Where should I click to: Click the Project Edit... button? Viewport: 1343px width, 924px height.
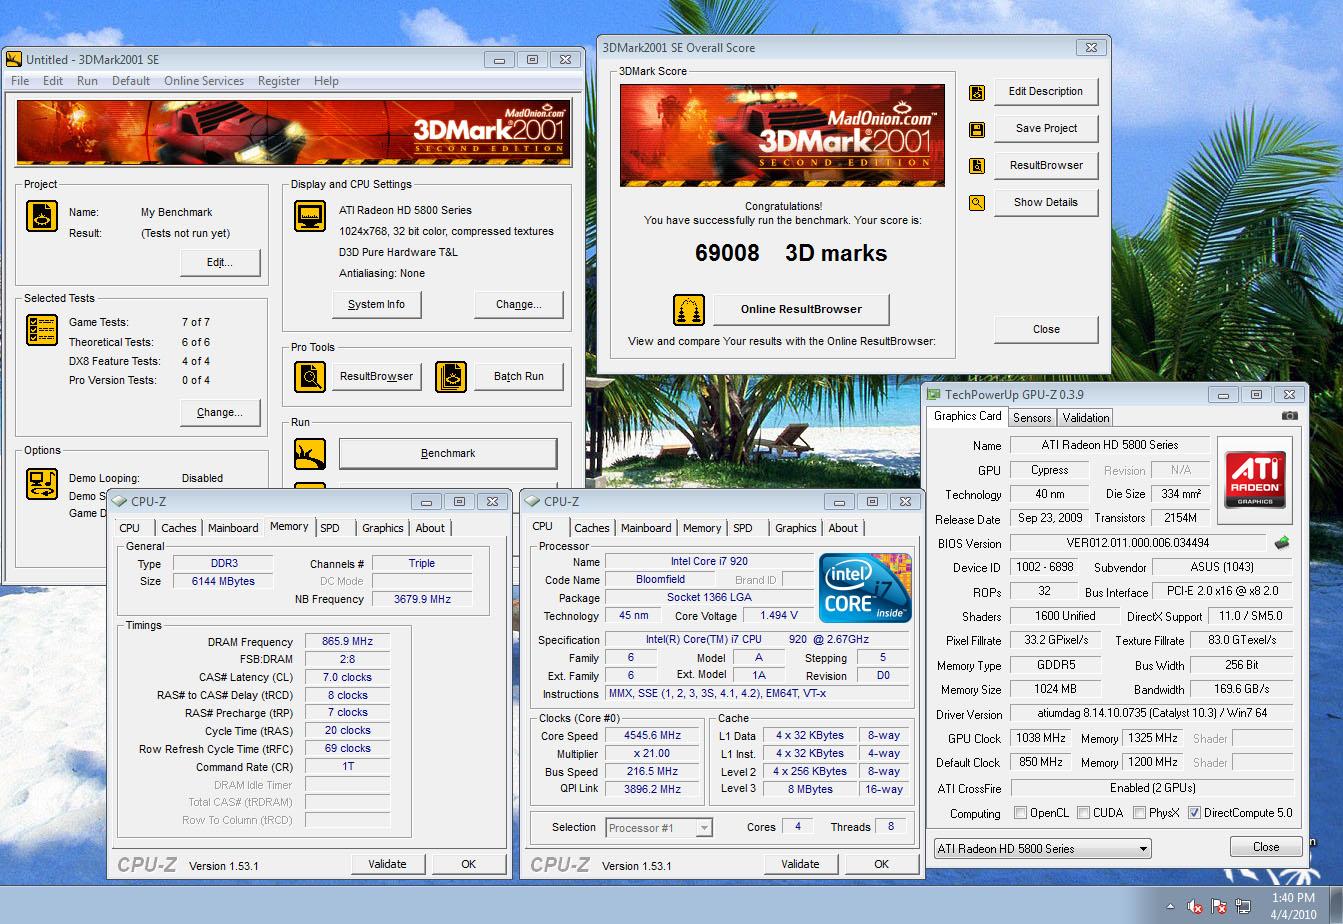(220, 263)
